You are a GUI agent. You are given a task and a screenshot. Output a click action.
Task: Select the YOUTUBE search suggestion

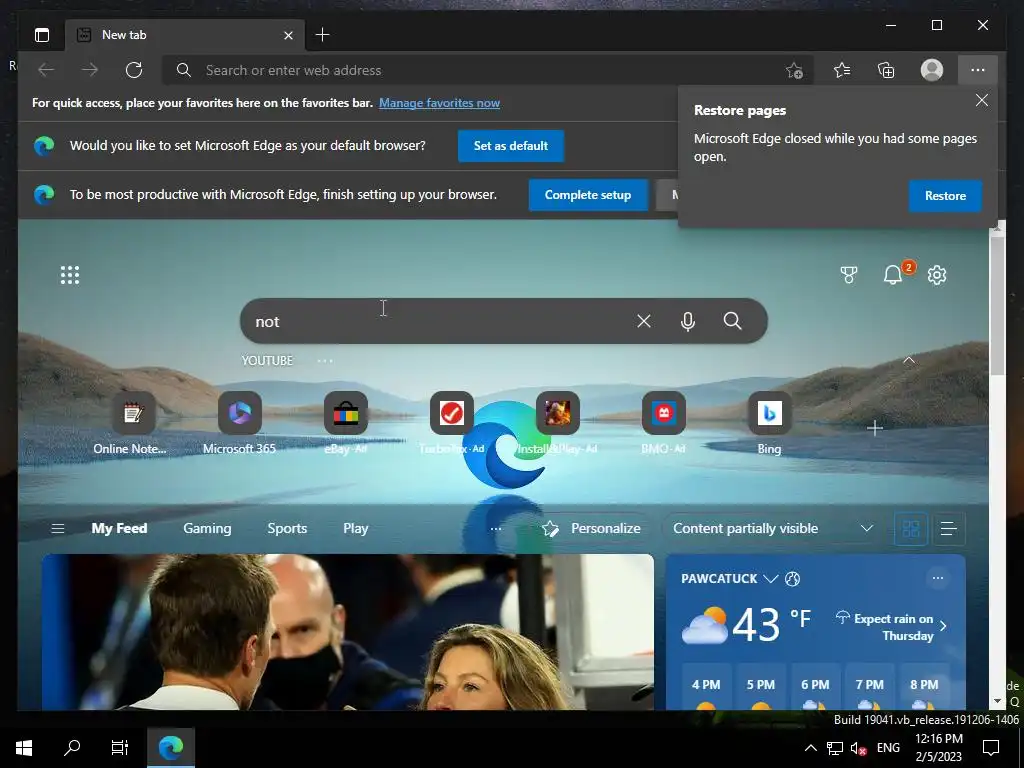tap(267, 360)
